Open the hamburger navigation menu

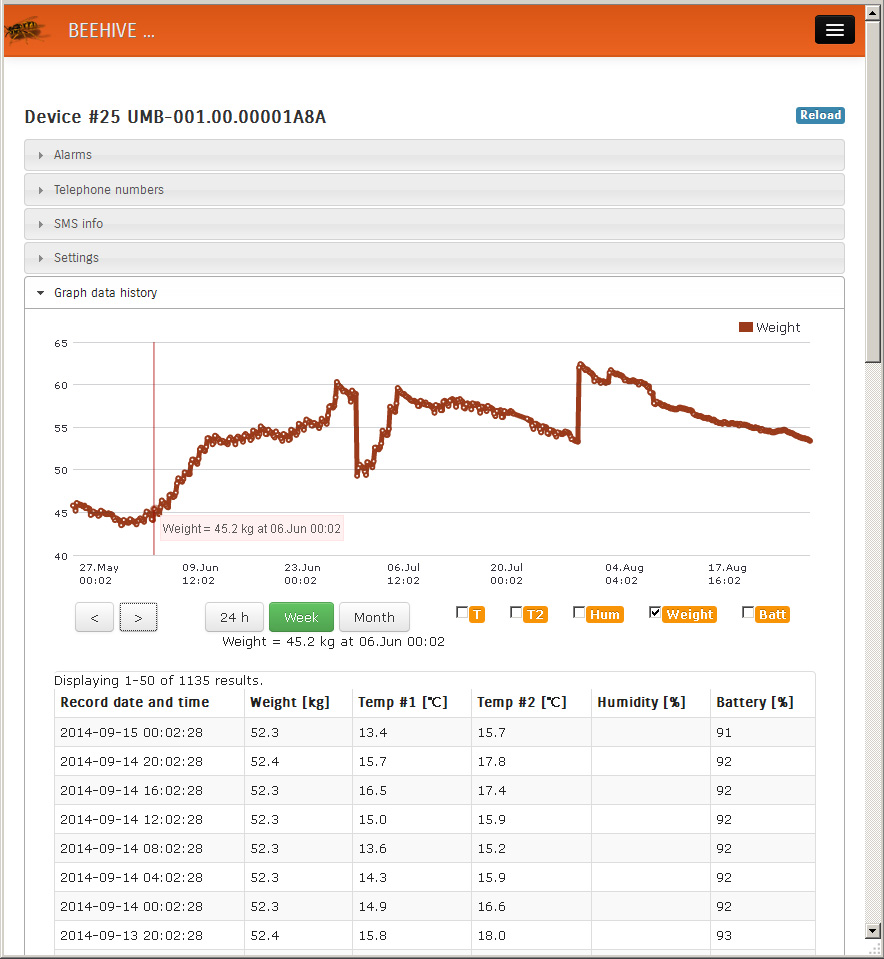point(834,30)
